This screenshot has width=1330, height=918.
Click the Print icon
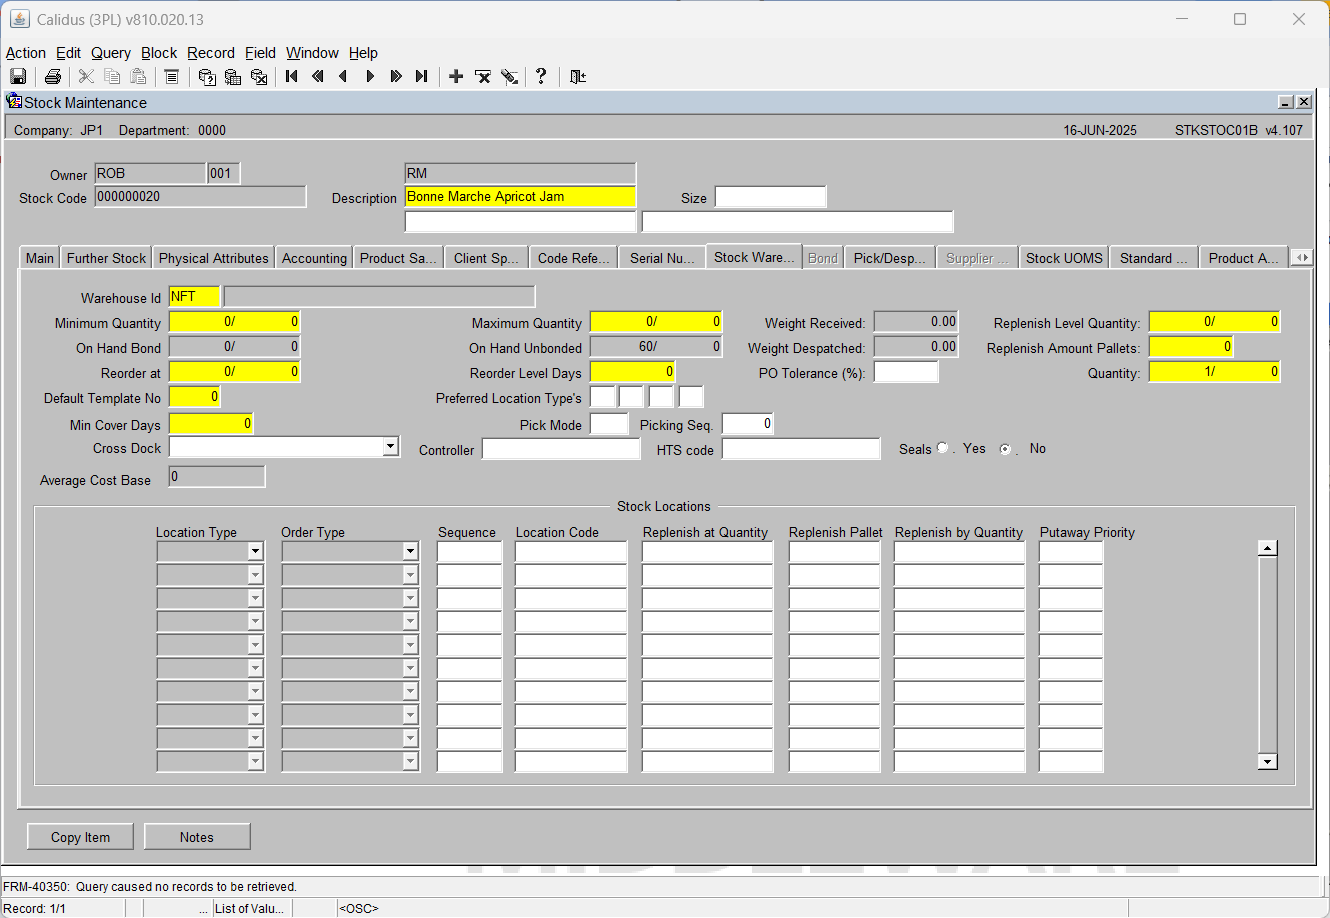point(53,76)
